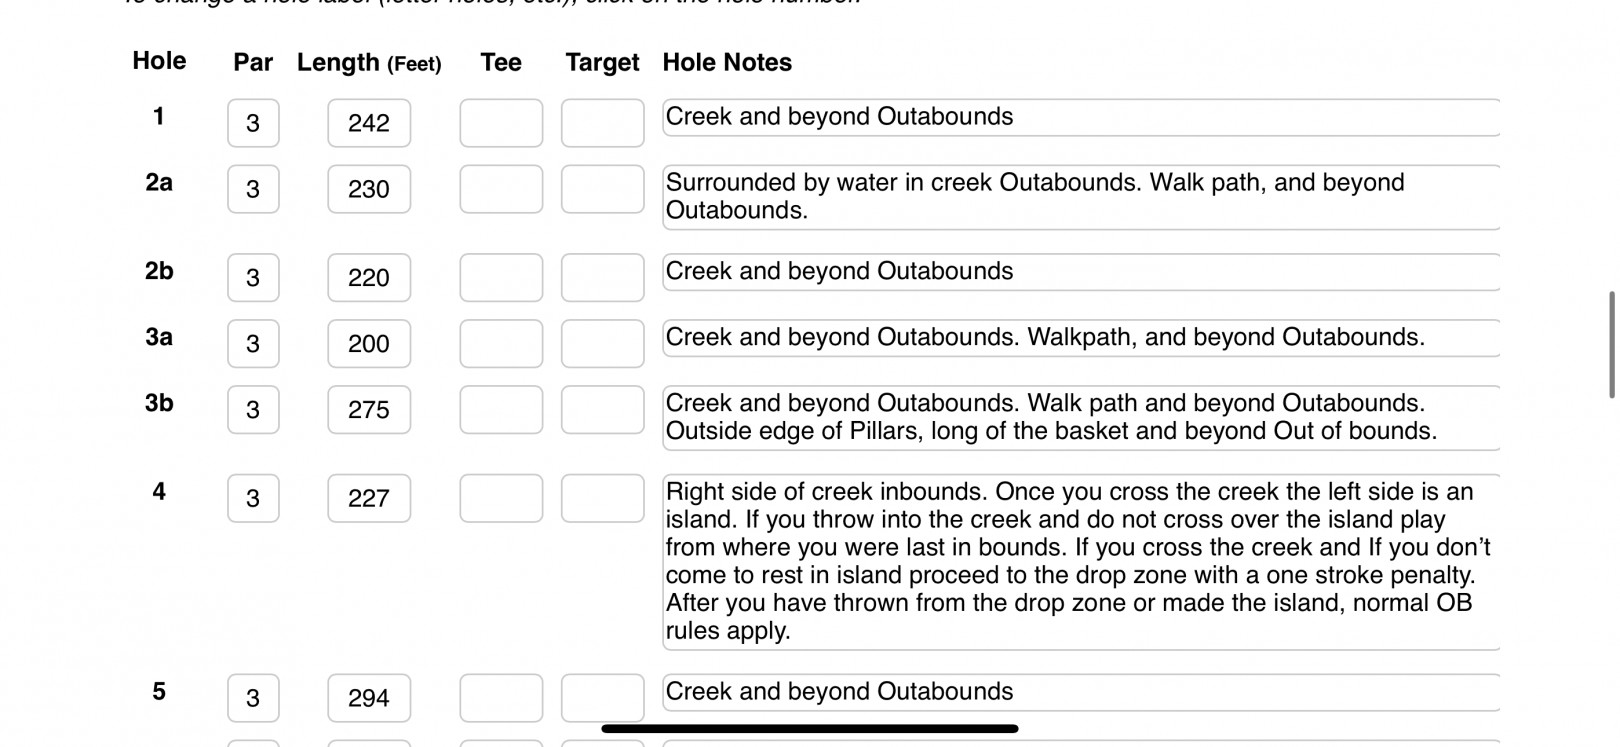Image resolution: width=1620 pixels, height=747 pixels.
Task: Click the Target field for hole 3b
Action: tap(602, 410)
